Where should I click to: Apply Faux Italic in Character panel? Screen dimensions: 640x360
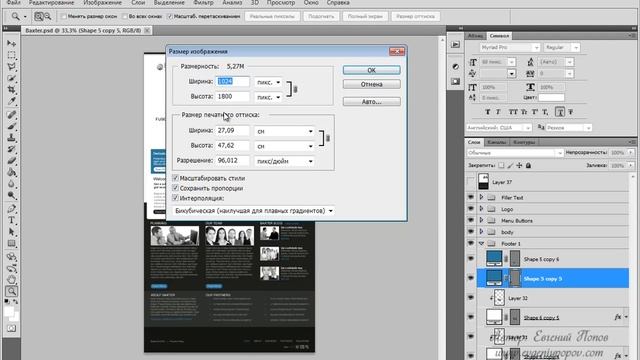tap(498, 112)
